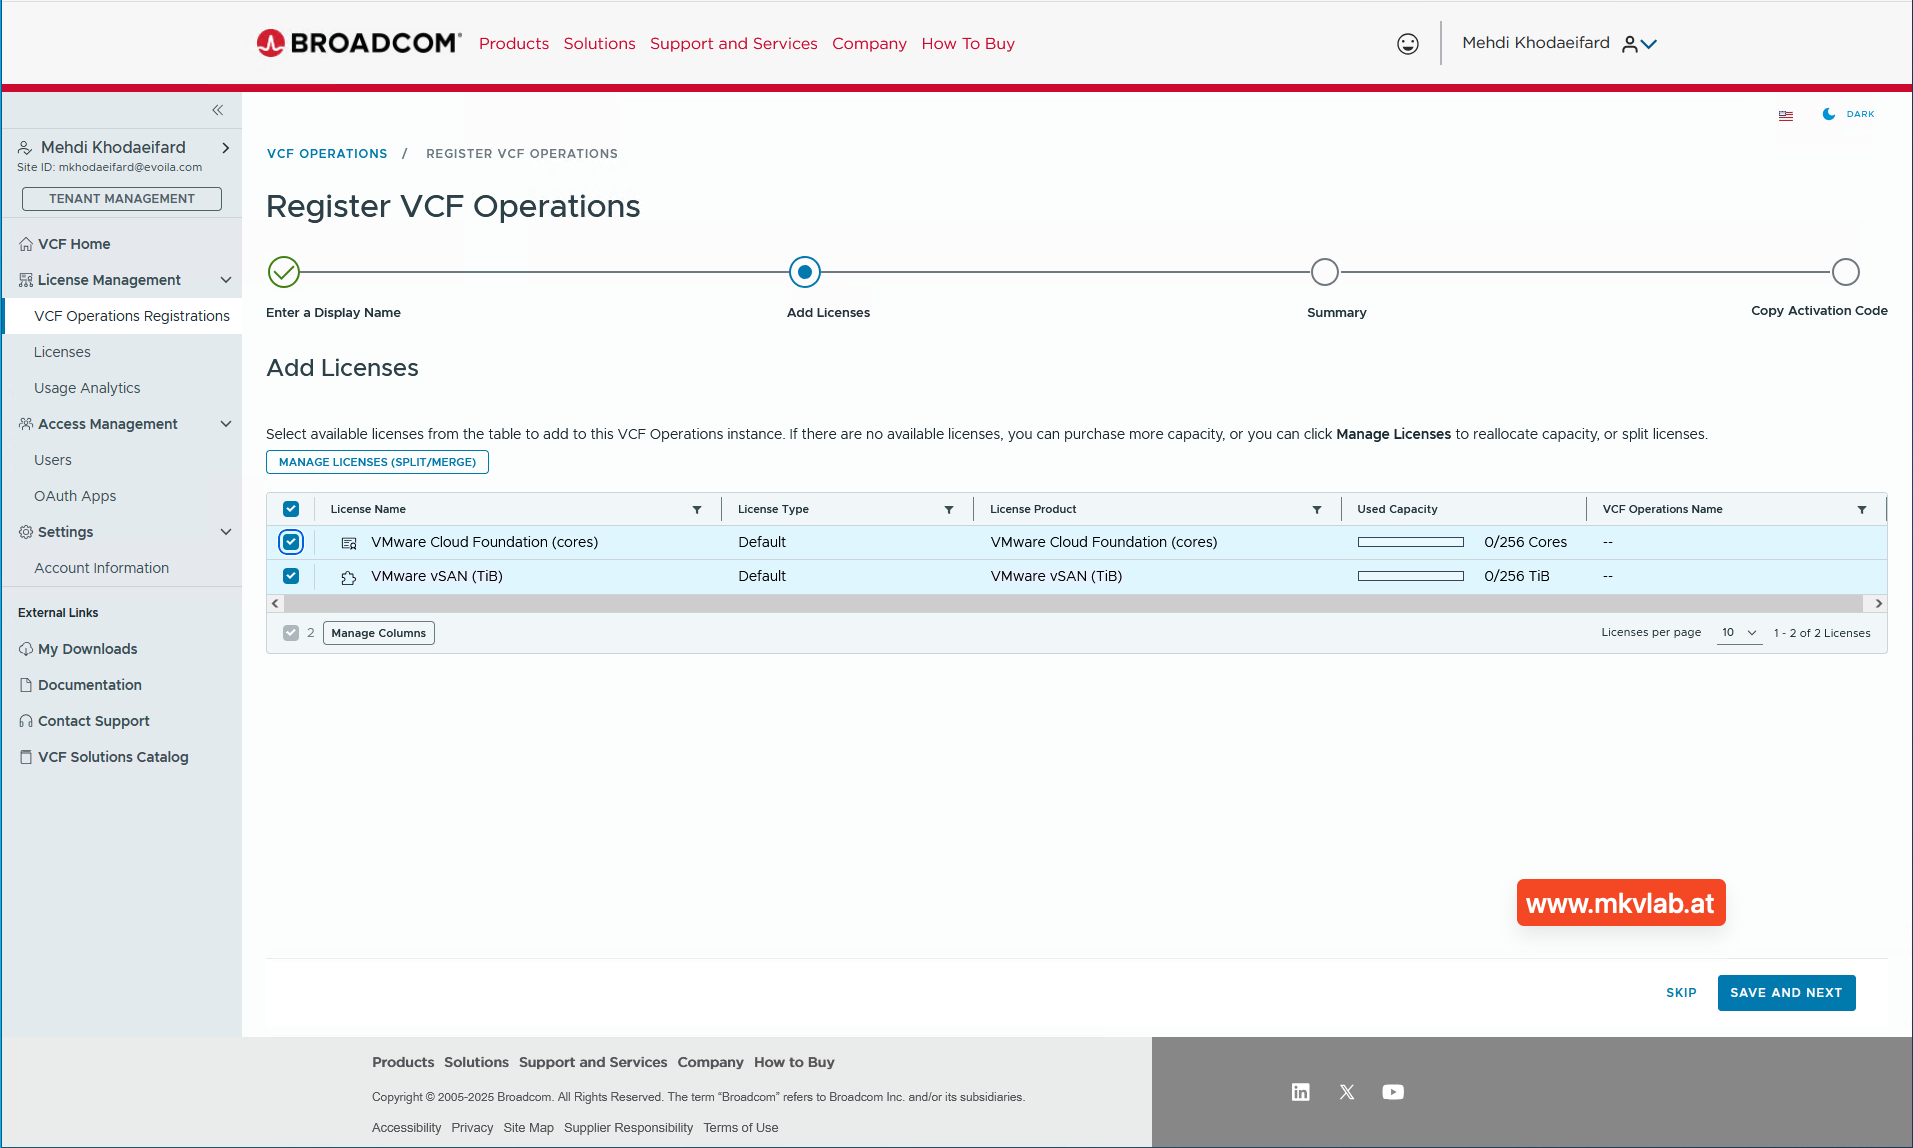Click the License Name column filter icon
The width and height of the screenshot is (1913, 1148).
tap(697, 510)
